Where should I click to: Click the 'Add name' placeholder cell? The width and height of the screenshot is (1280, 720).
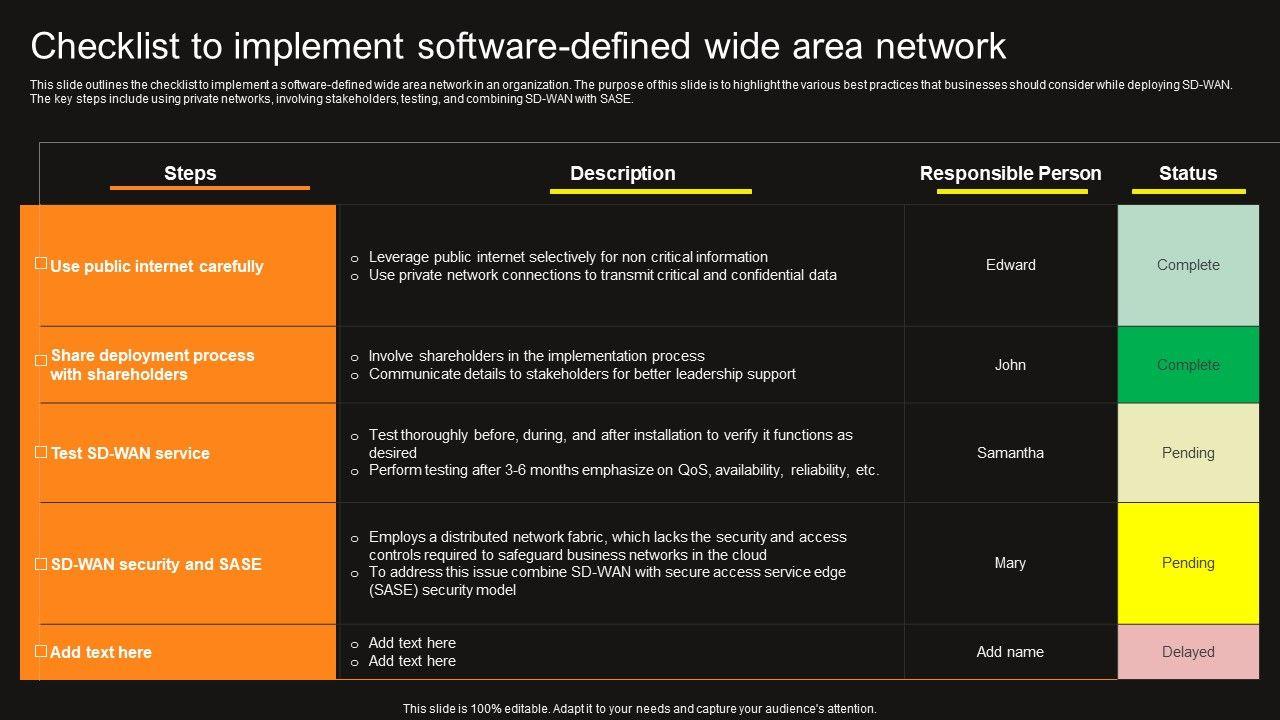1010,652
